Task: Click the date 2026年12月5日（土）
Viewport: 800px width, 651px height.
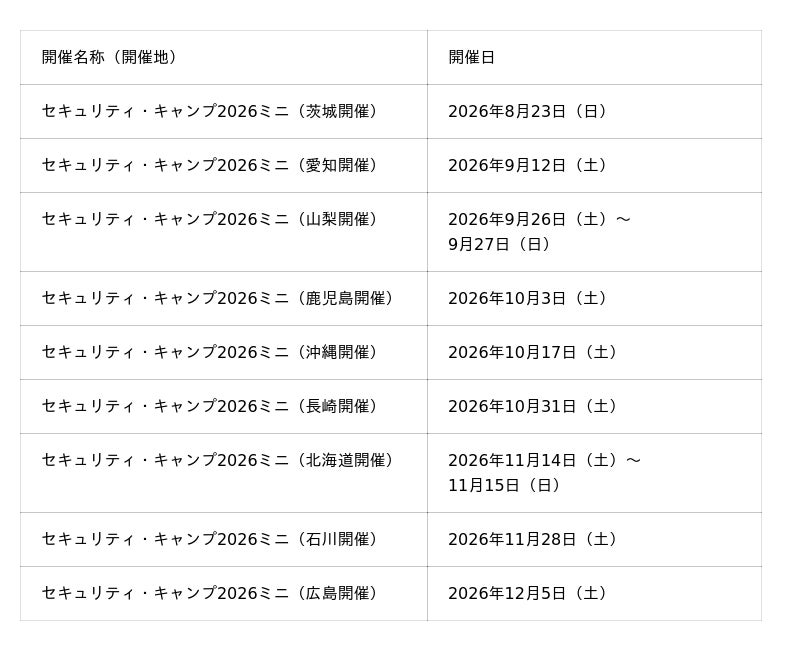Action: (x=530, y=593)
